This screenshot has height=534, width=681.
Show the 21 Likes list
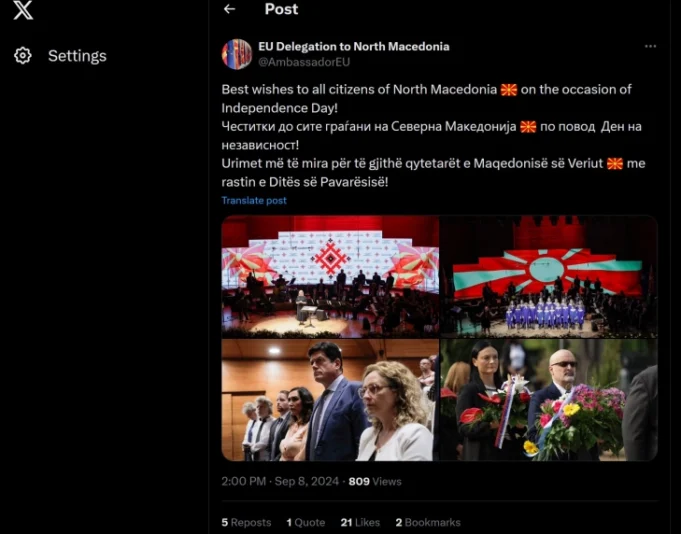click(x=360, y=522)
